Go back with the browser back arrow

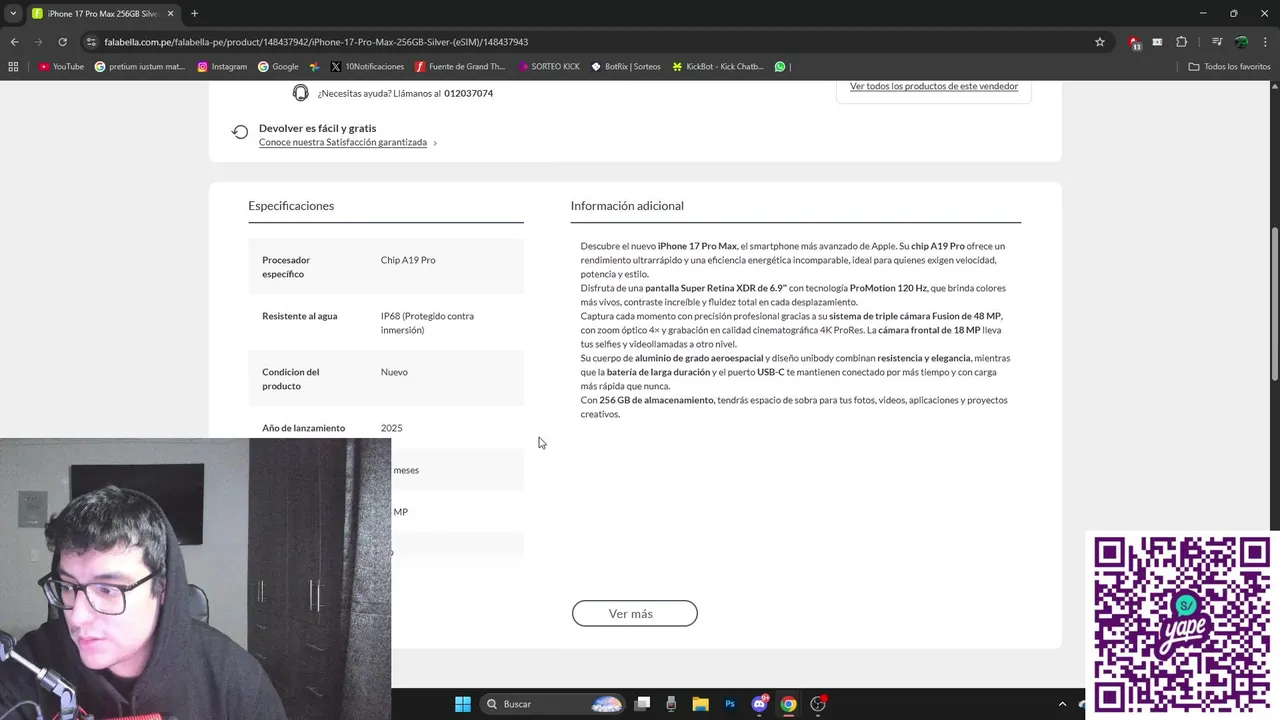pyautogui.click(x=14, y=42)
